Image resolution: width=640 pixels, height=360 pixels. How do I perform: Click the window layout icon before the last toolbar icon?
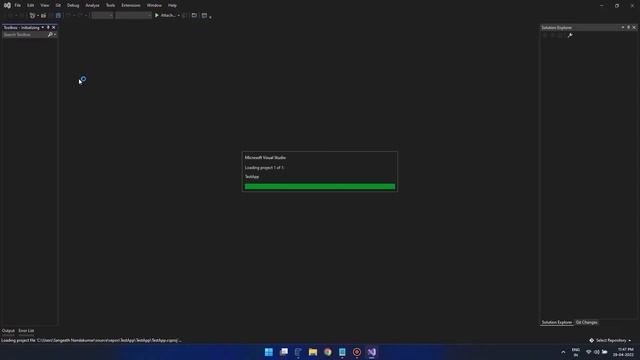click(194, 16)
